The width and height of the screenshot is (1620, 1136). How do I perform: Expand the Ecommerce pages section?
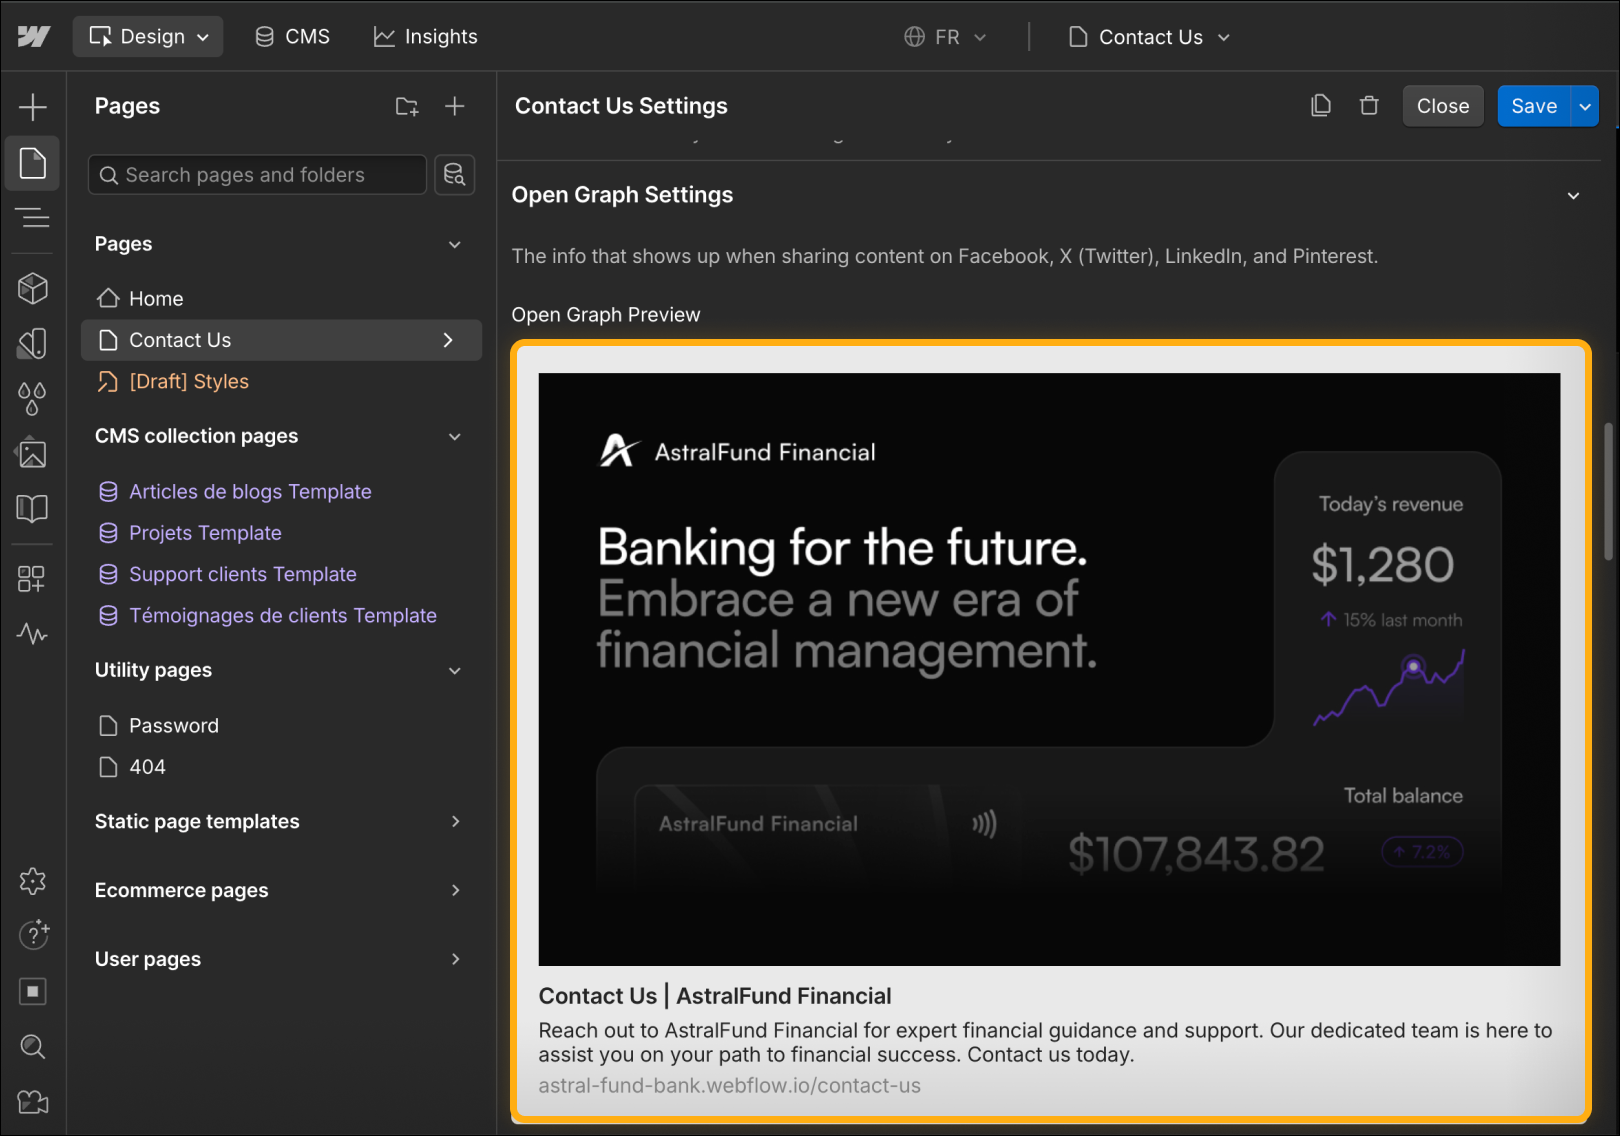(x=456, y=890)
